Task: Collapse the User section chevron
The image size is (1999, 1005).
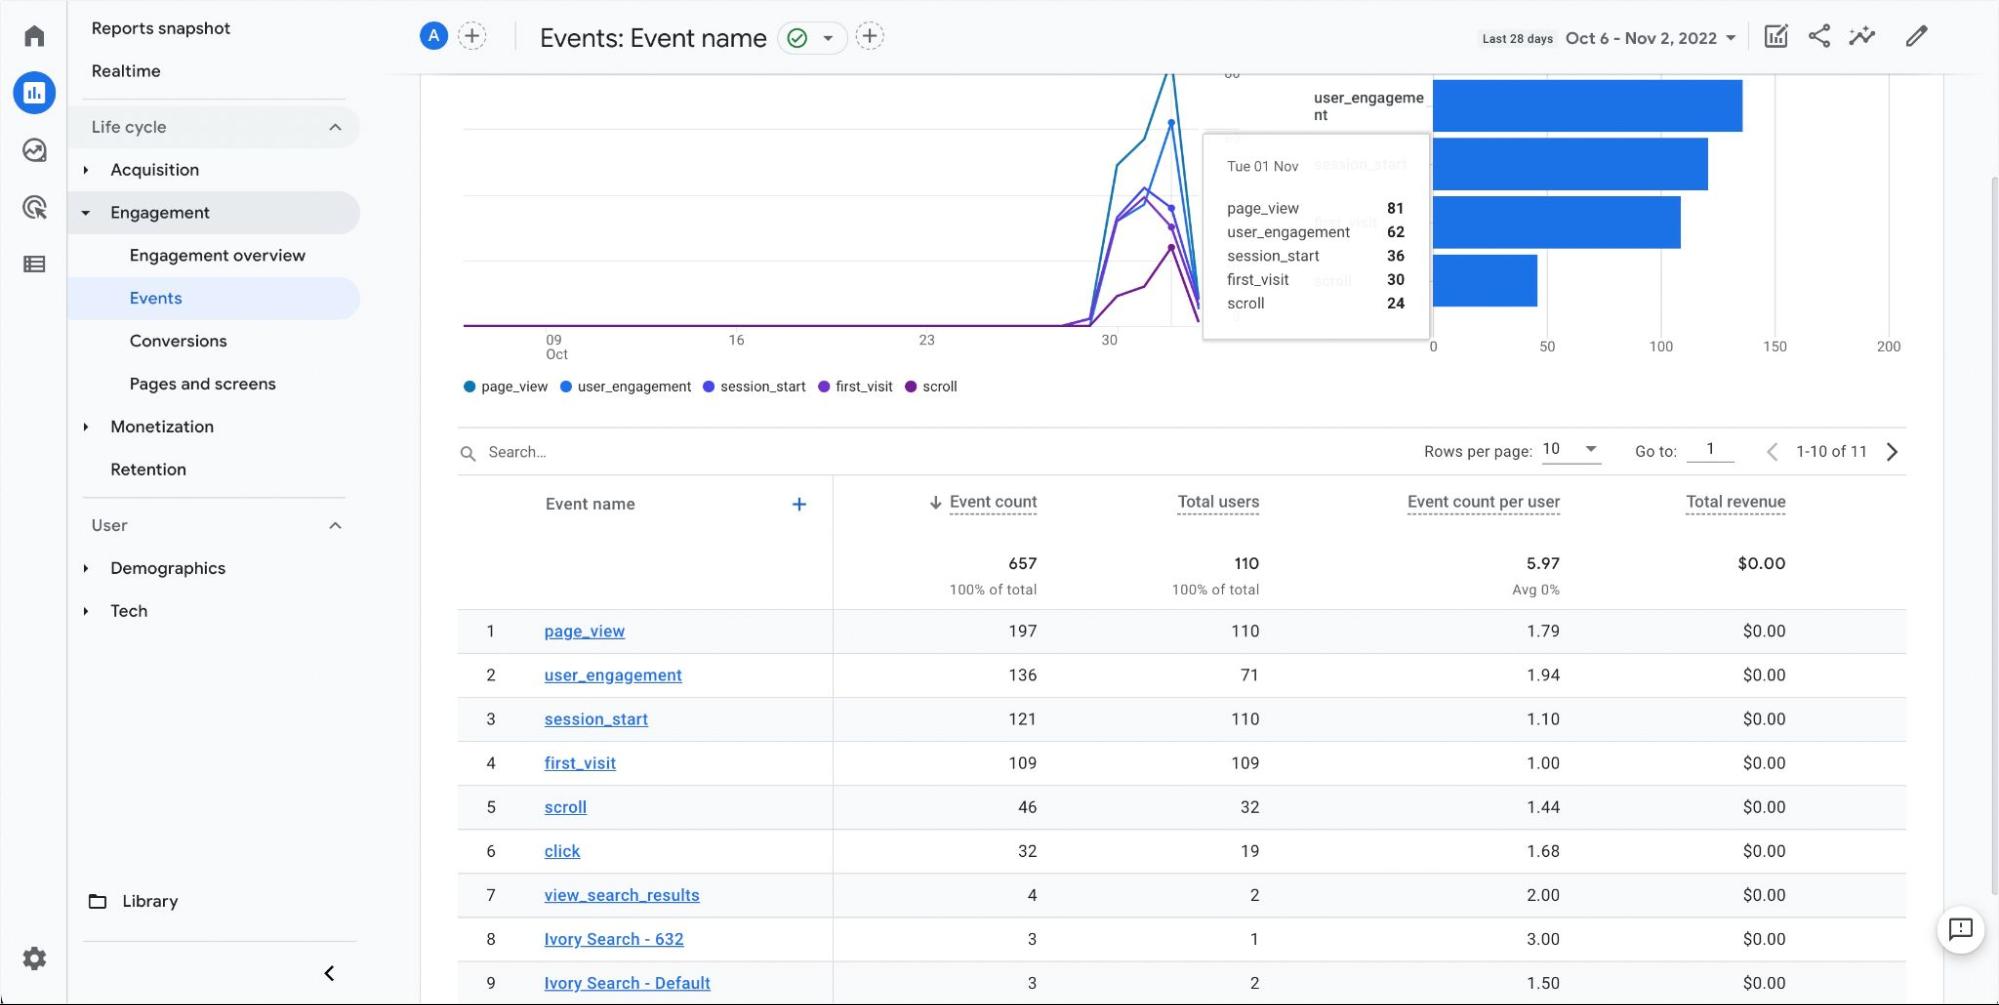Action: point(335,526)
